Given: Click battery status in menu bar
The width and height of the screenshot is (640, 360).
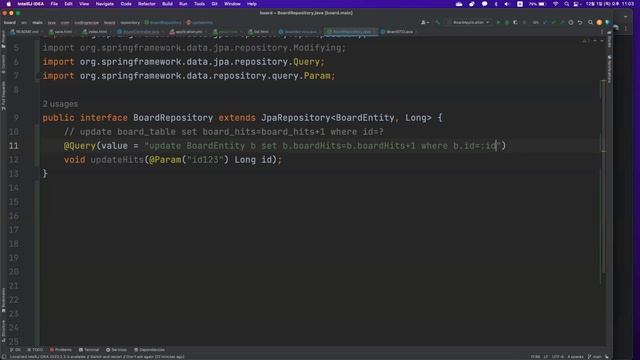Looking at the screenshot, I should click(538, 4).
